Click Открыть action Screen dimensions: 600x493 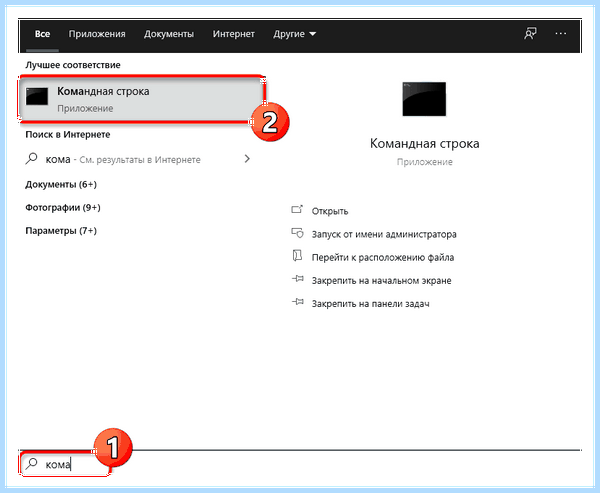point(330,211)
